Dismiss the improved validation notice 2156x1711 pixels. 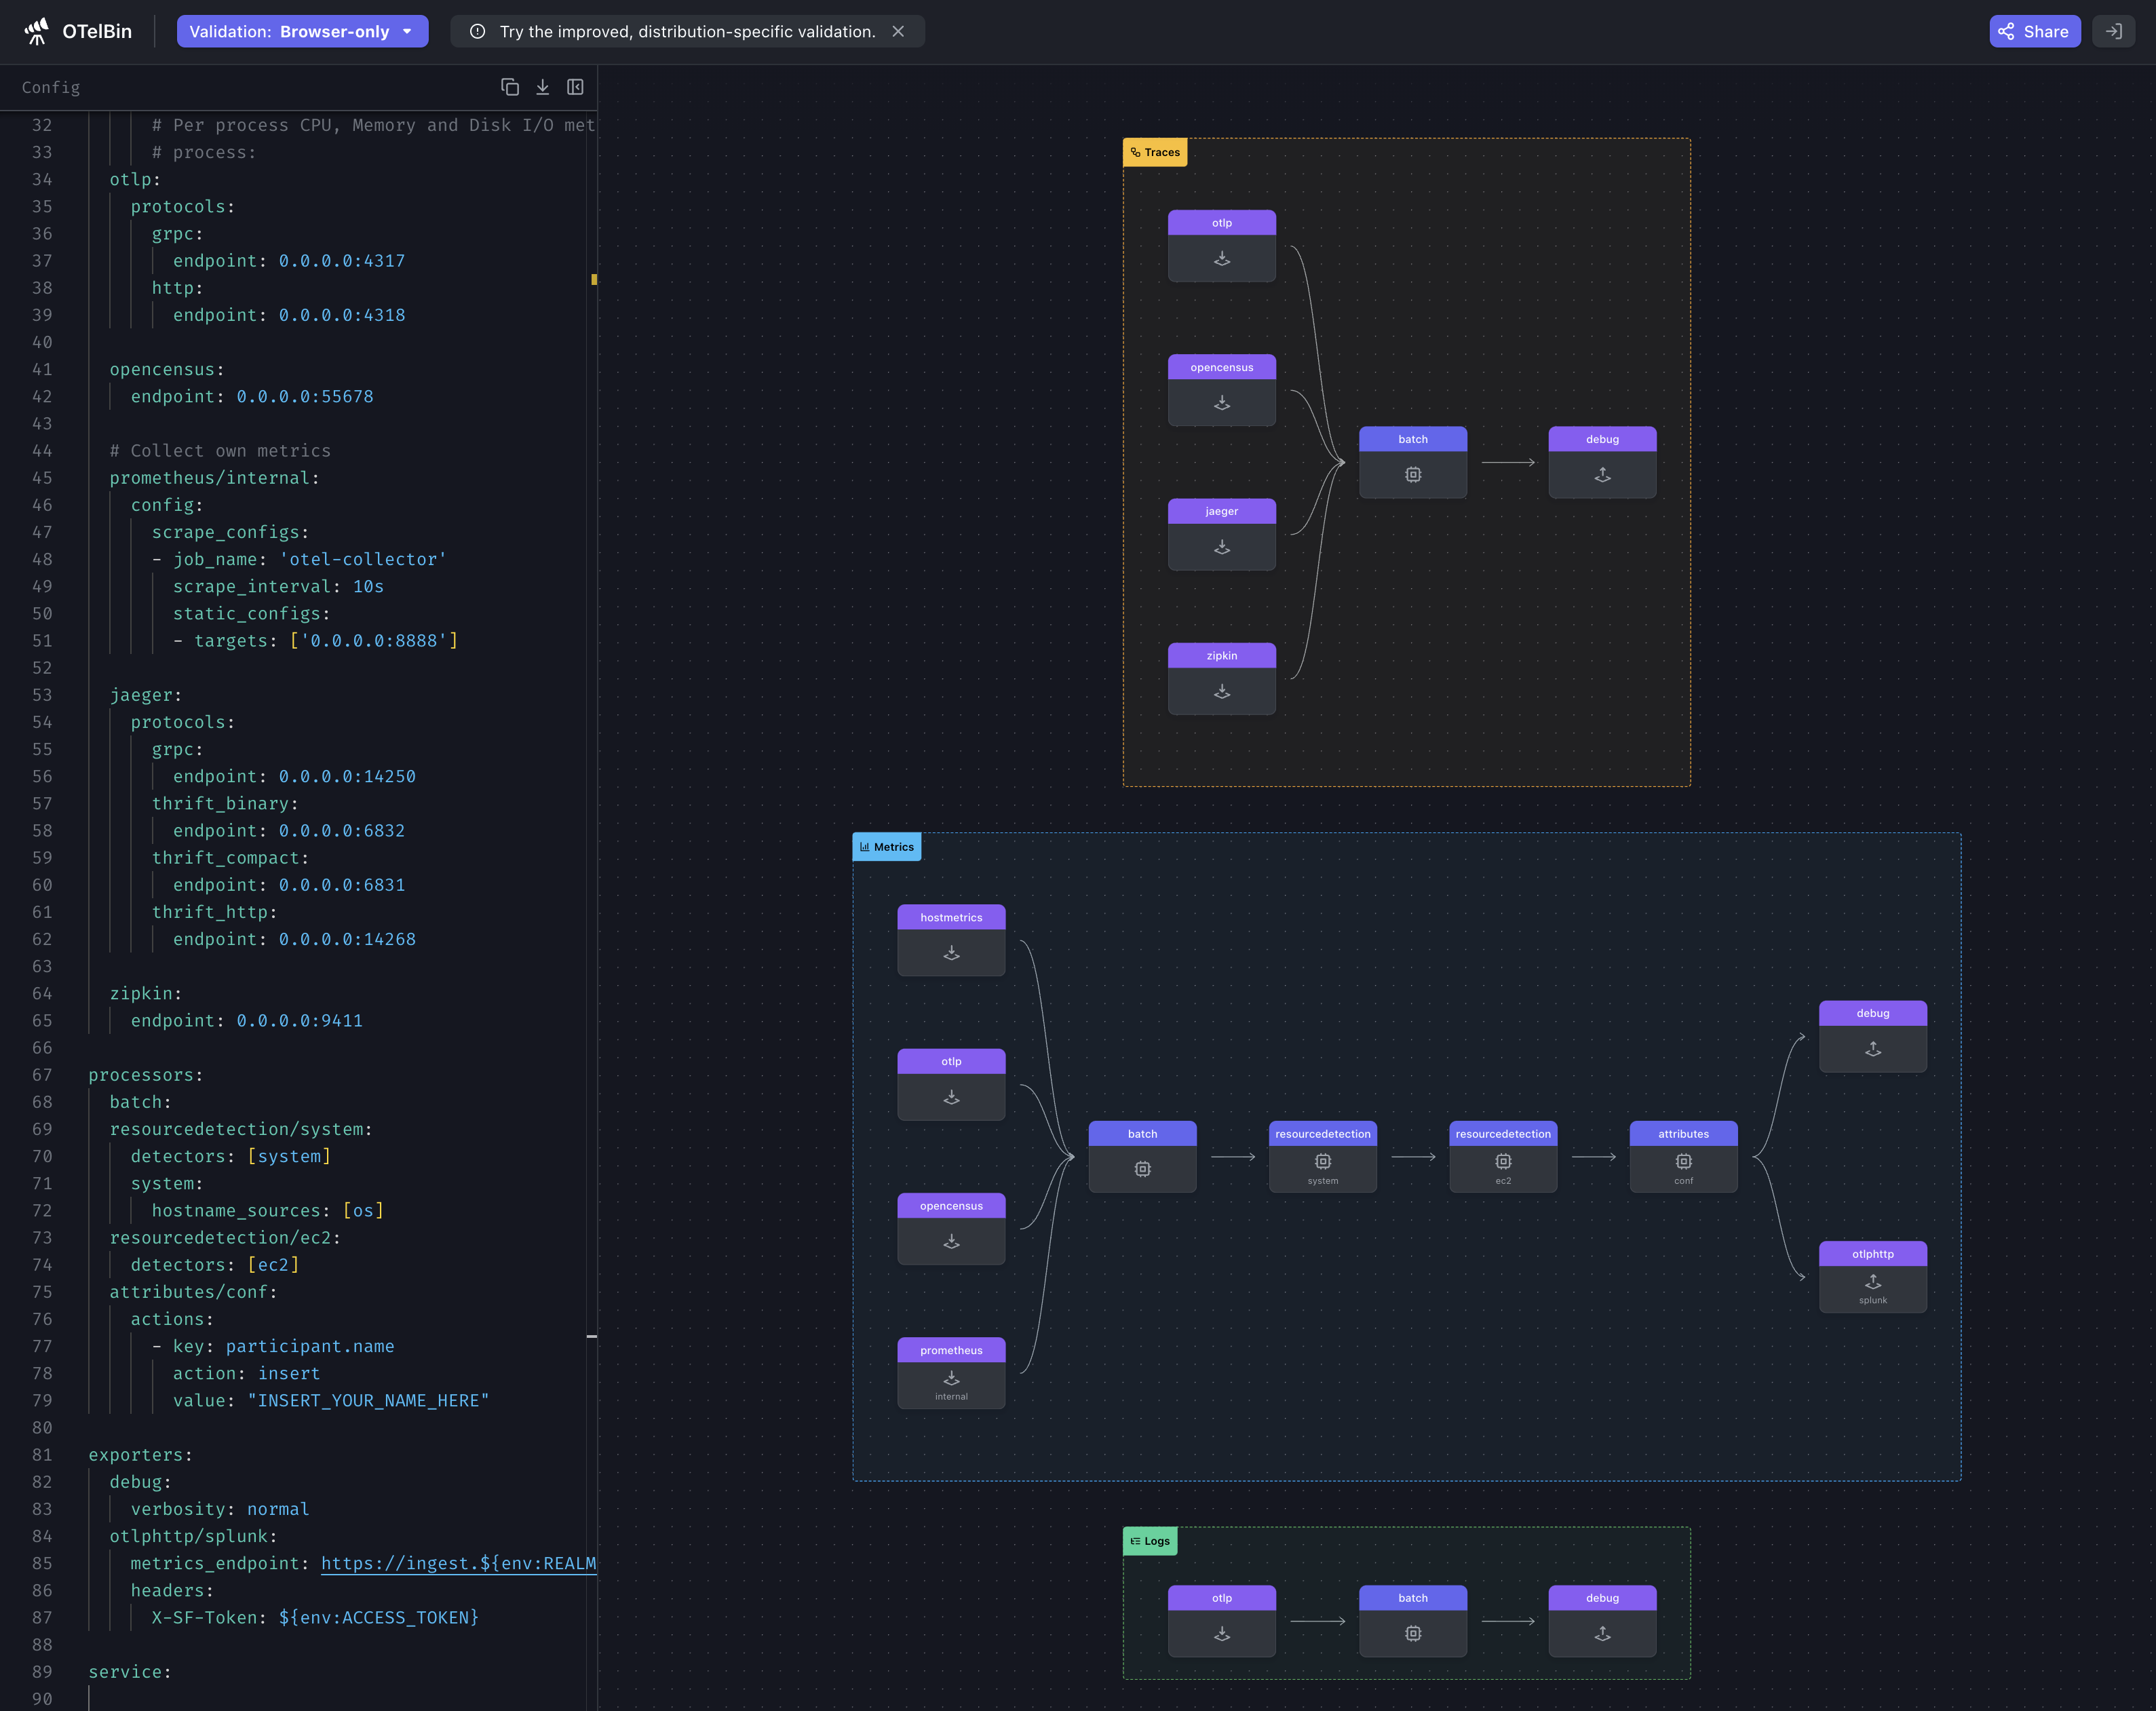[898, 32]
